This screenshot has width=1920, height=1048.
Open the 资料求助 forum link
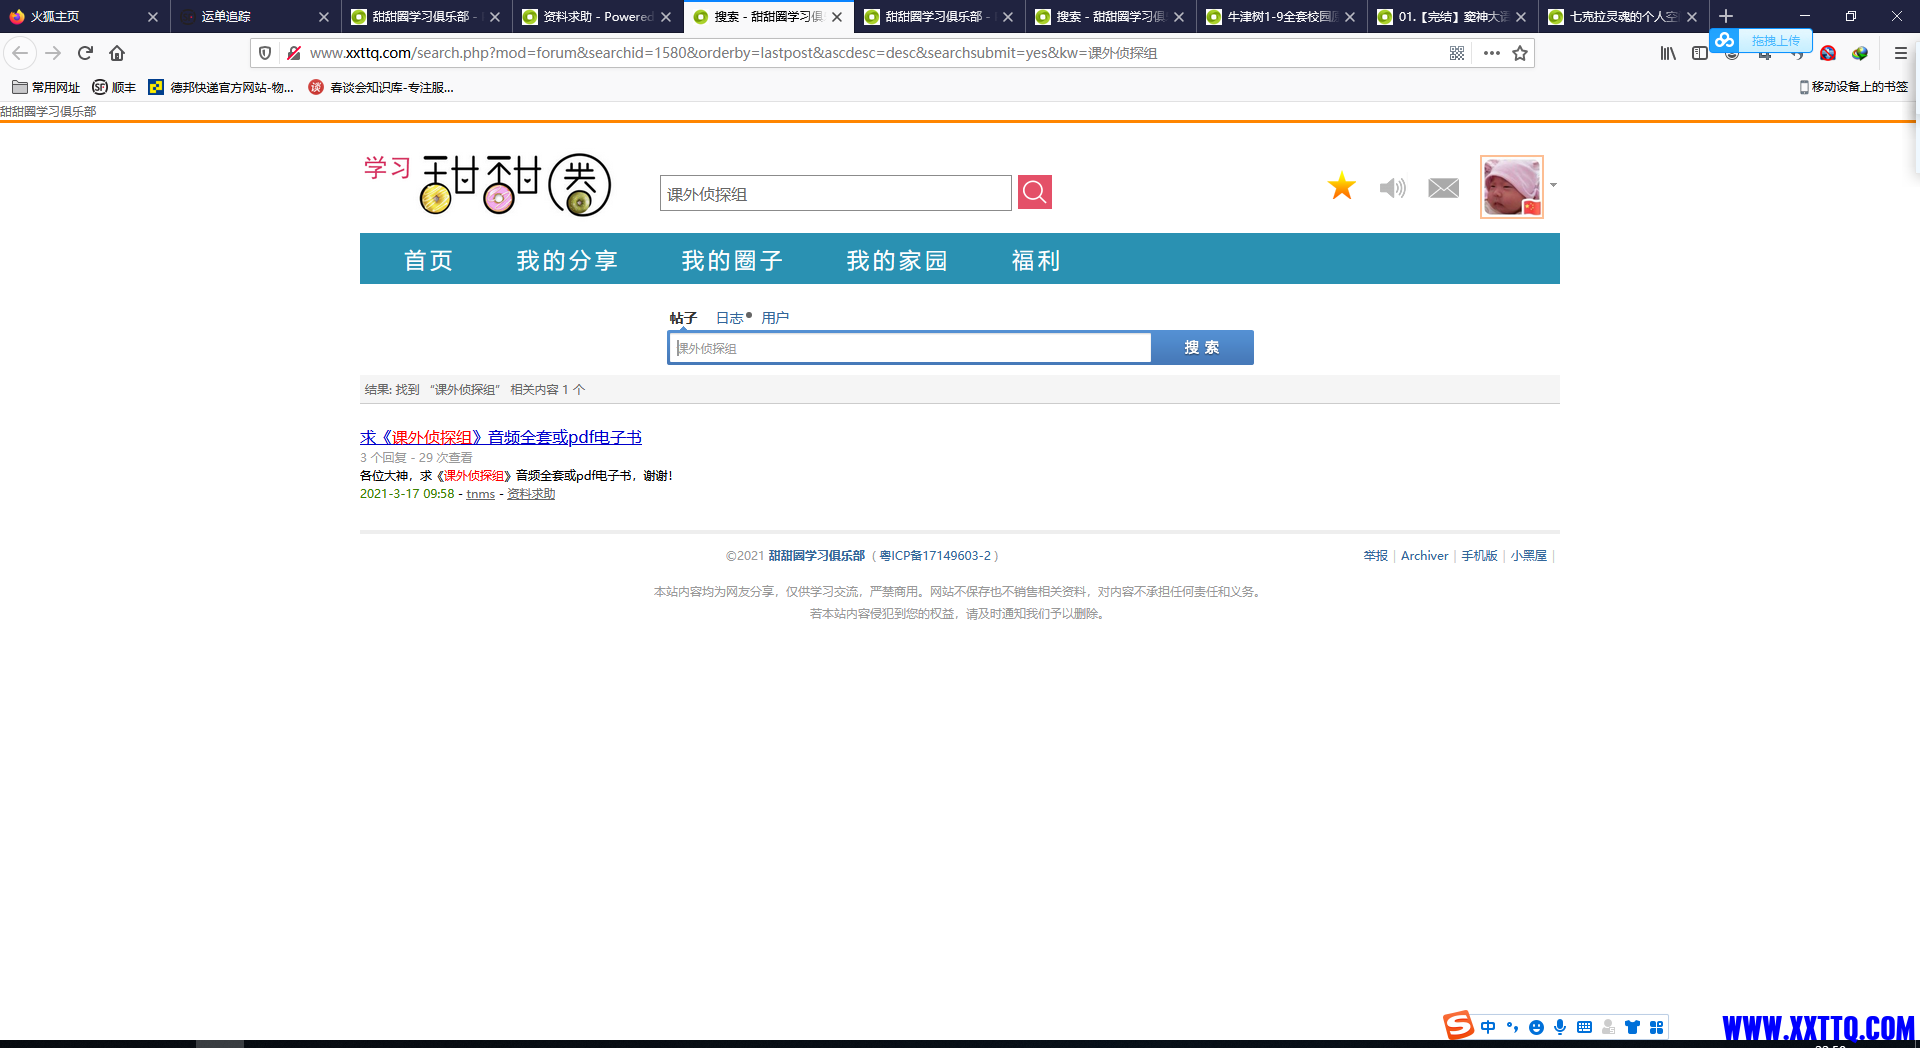click(531, 494)
